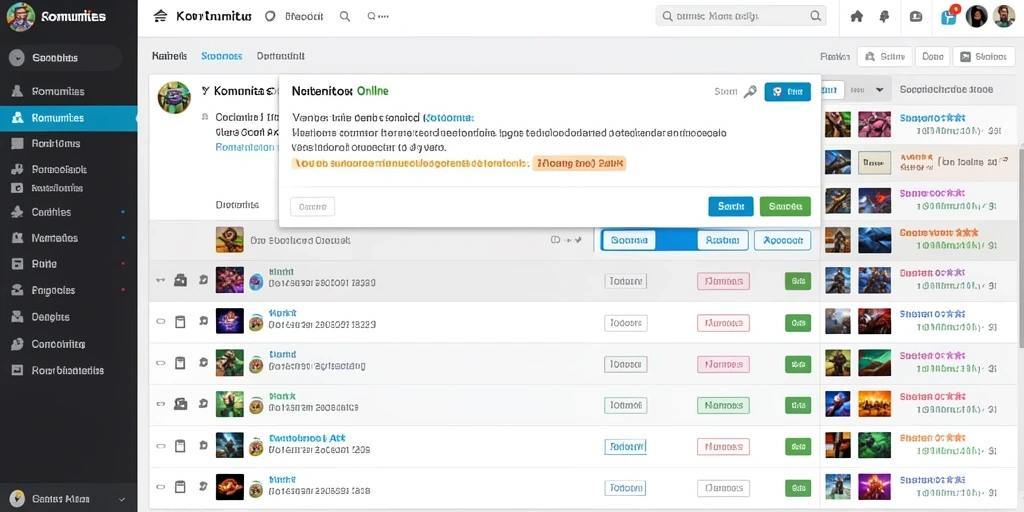Toggle the oval checkbox in the Davtobnoo Att row

[161, 446]
